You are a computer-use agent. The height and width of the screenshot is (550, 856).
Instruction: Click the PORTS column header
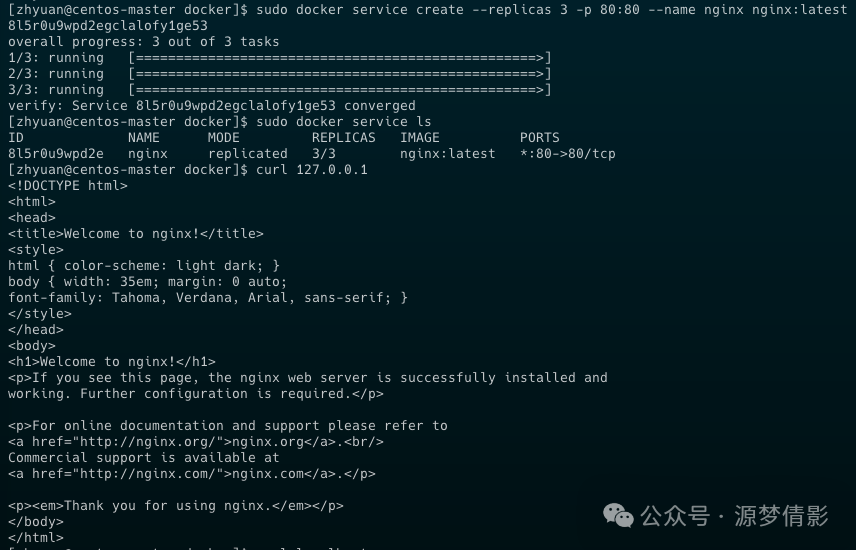tap(540, 138)
